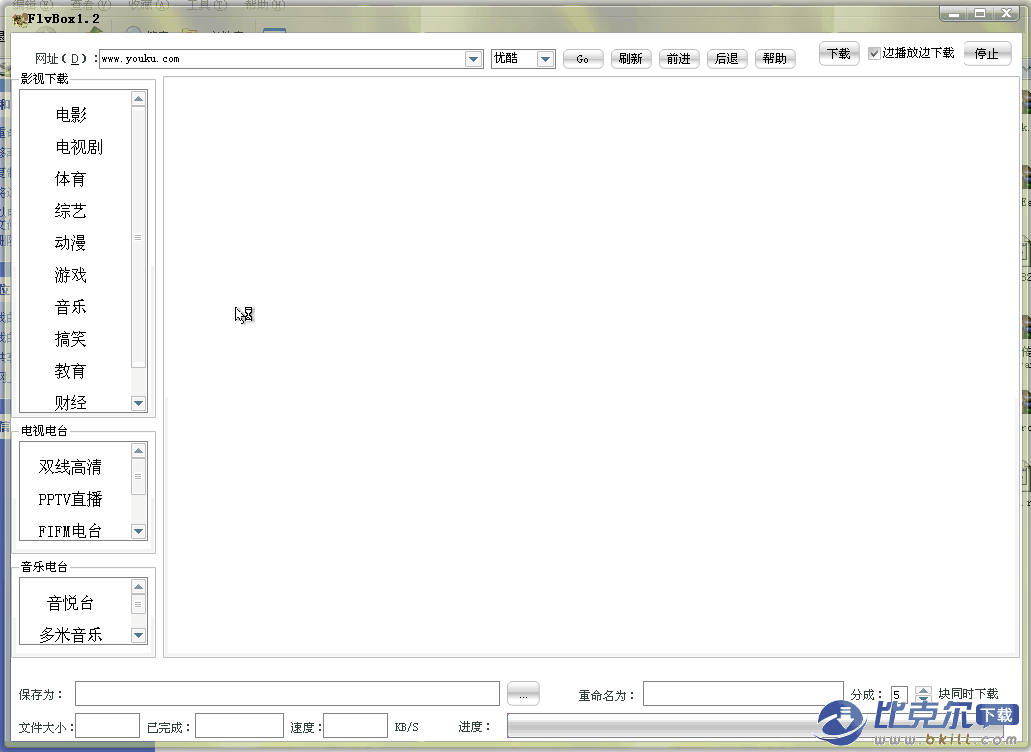Viewport: 1031px width, 752px height.
Task: Click up arrow of 电视电台 list scrollbar
Action: click(138, 450)
